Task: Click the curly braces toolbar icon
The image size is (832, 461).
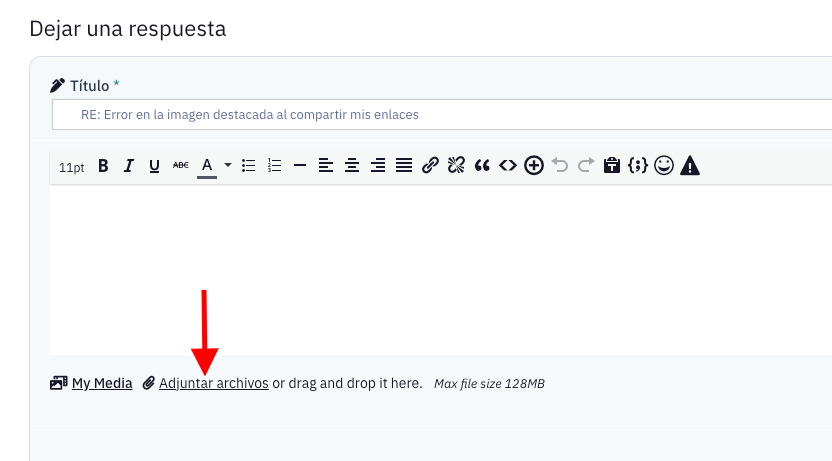Action: click(x=638, y=166)
